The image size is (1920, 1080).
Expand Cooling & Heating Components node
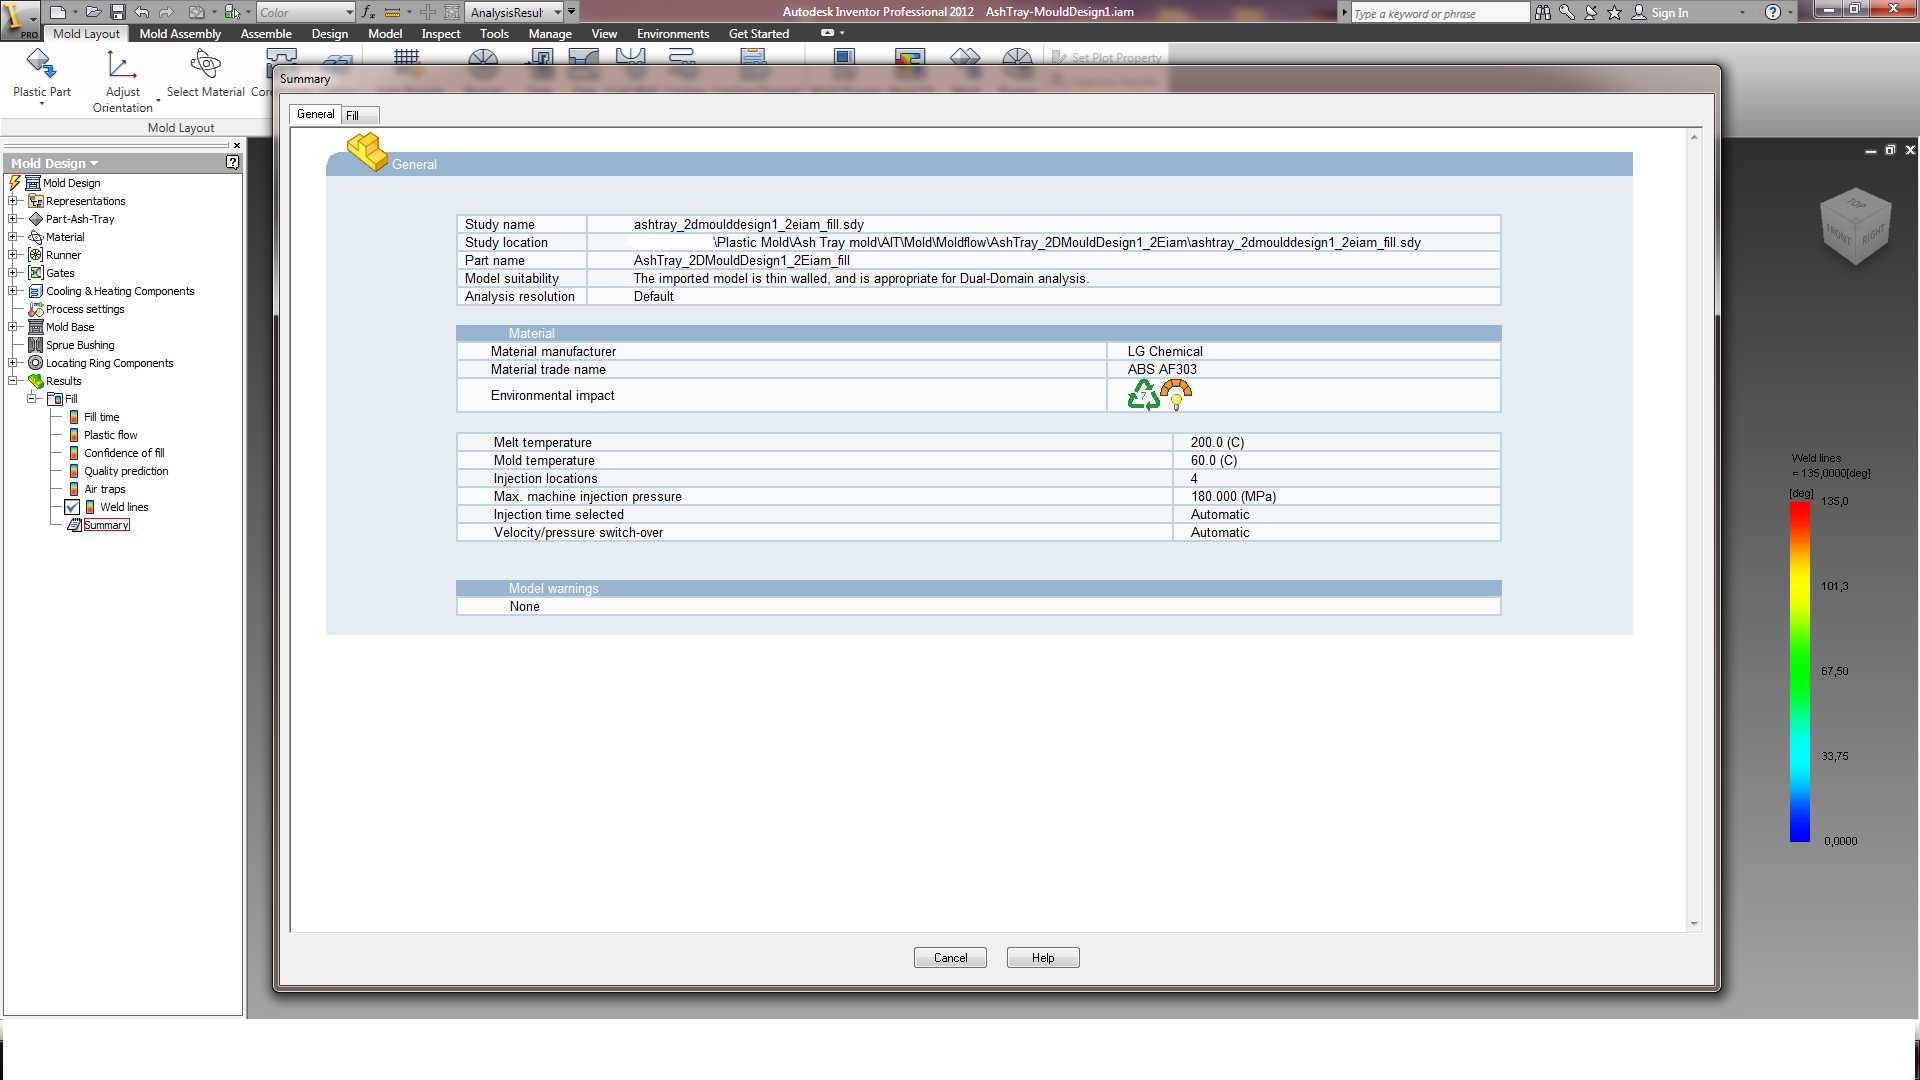tap(13, 291)
